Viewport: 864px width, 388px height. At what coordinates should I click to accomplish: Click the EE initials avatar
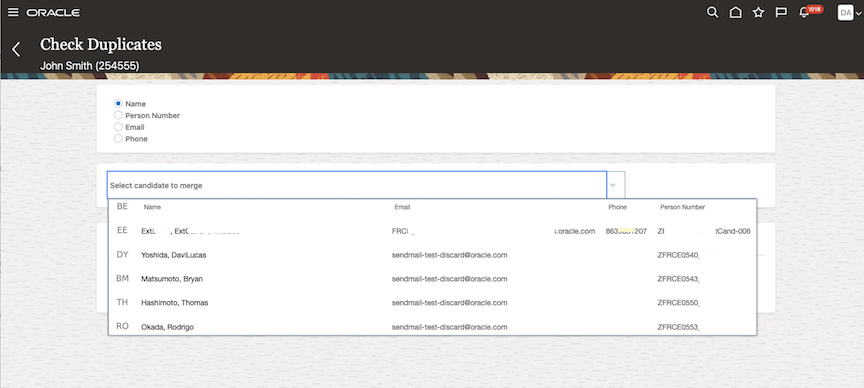(x=122, y=230)
